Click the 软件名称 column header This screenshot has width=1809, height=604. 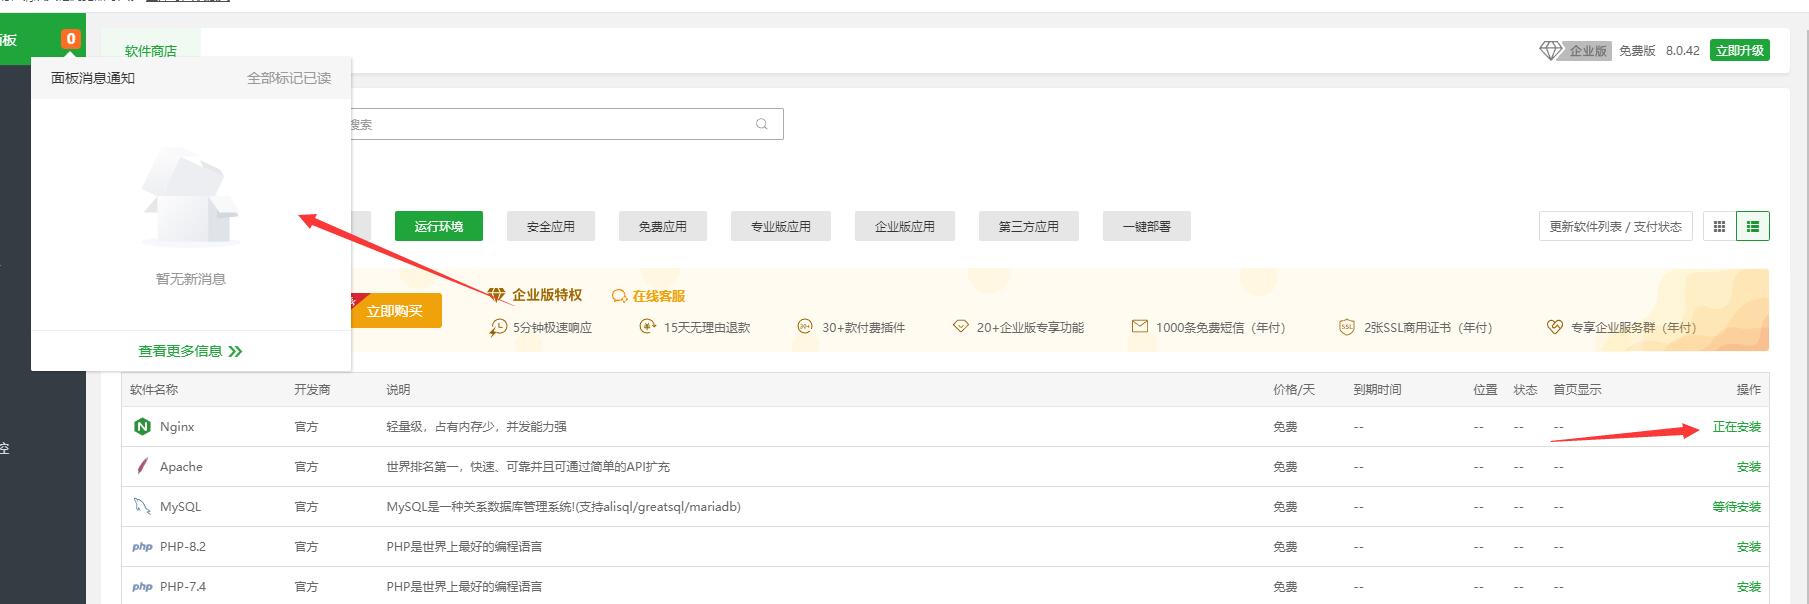(154, 390)
